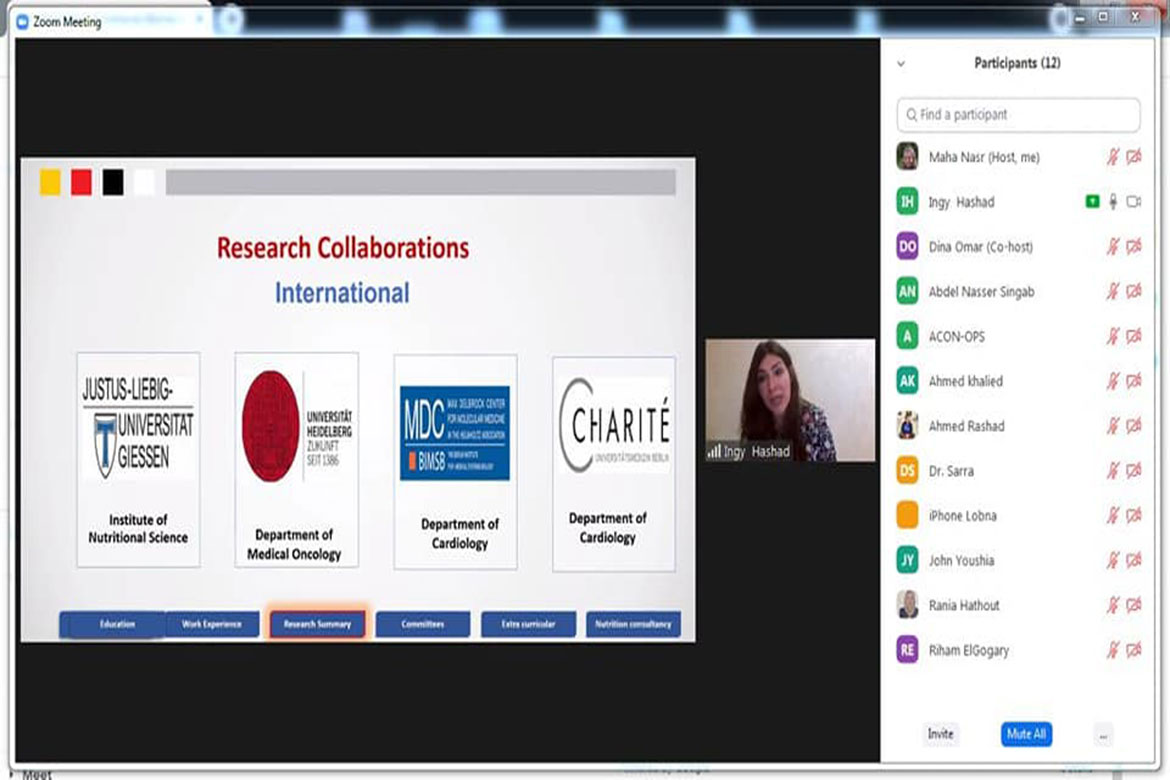Toggle Dr. Sarra's disabled camera icon
1170x780 pixels.
(1133, 470)
